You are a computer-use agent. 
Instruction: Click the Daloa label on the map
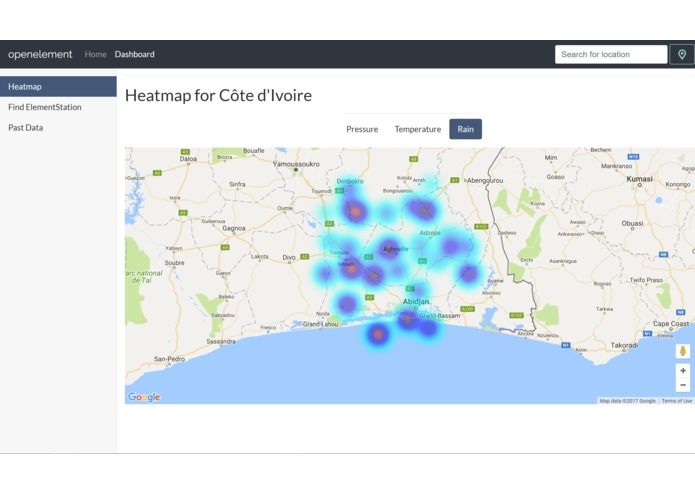point(188,159)
